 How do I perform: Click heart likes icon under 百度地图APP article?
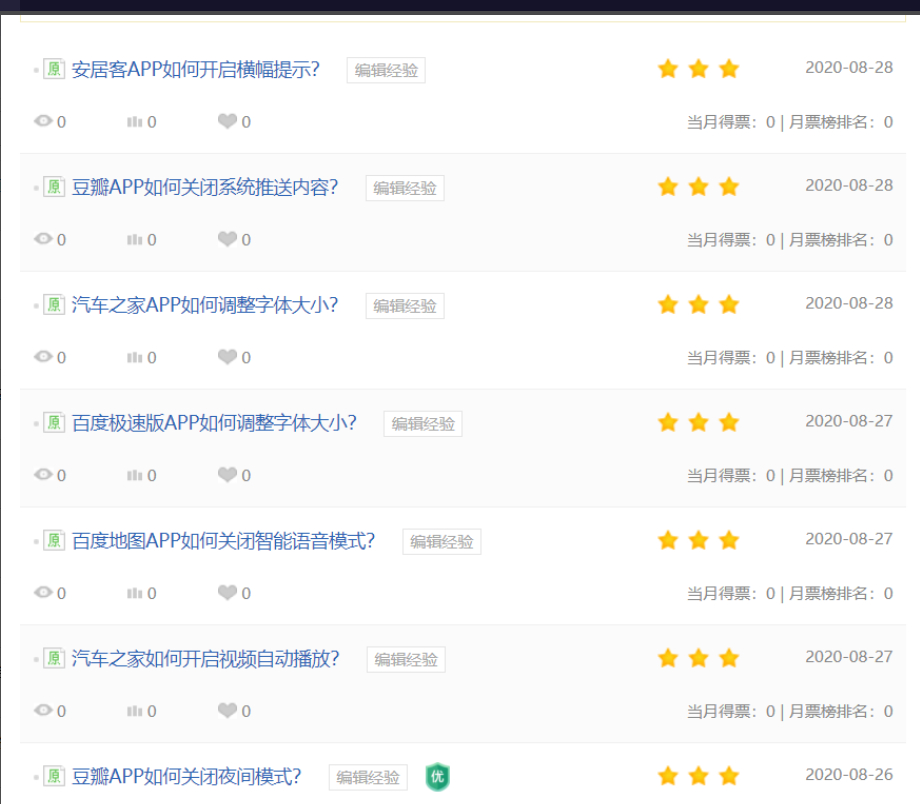[228, 593]
